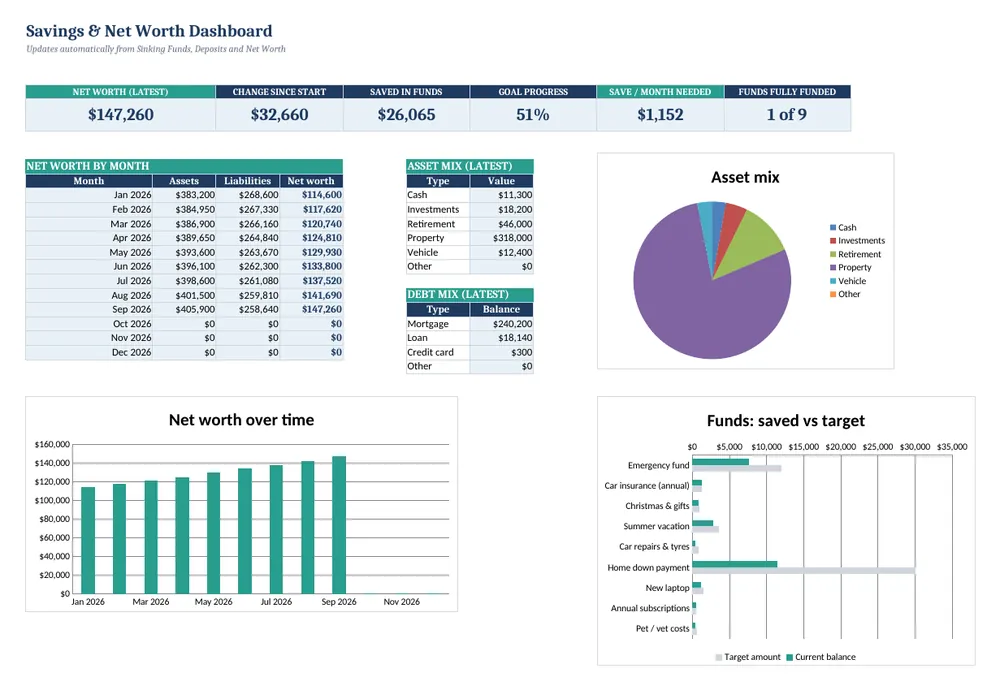Select the Annual subscriptions label
Screen dimensions: 1000x690
[650, 608]
